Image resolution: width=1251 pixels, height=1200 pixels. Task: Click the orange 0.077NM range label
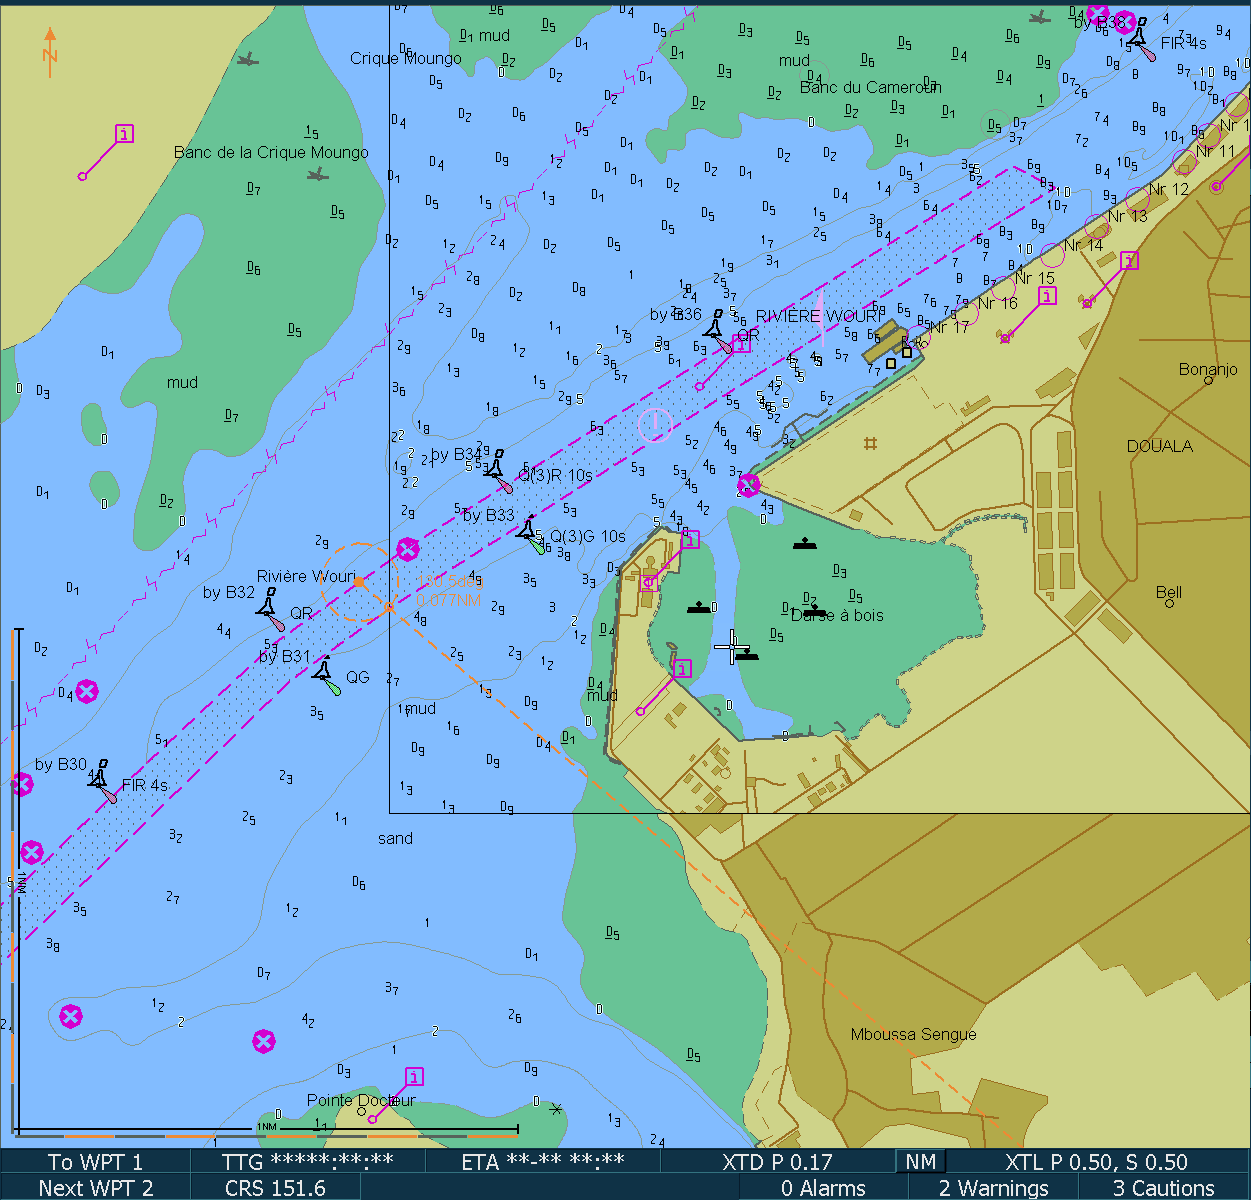(x=449, y=600)
